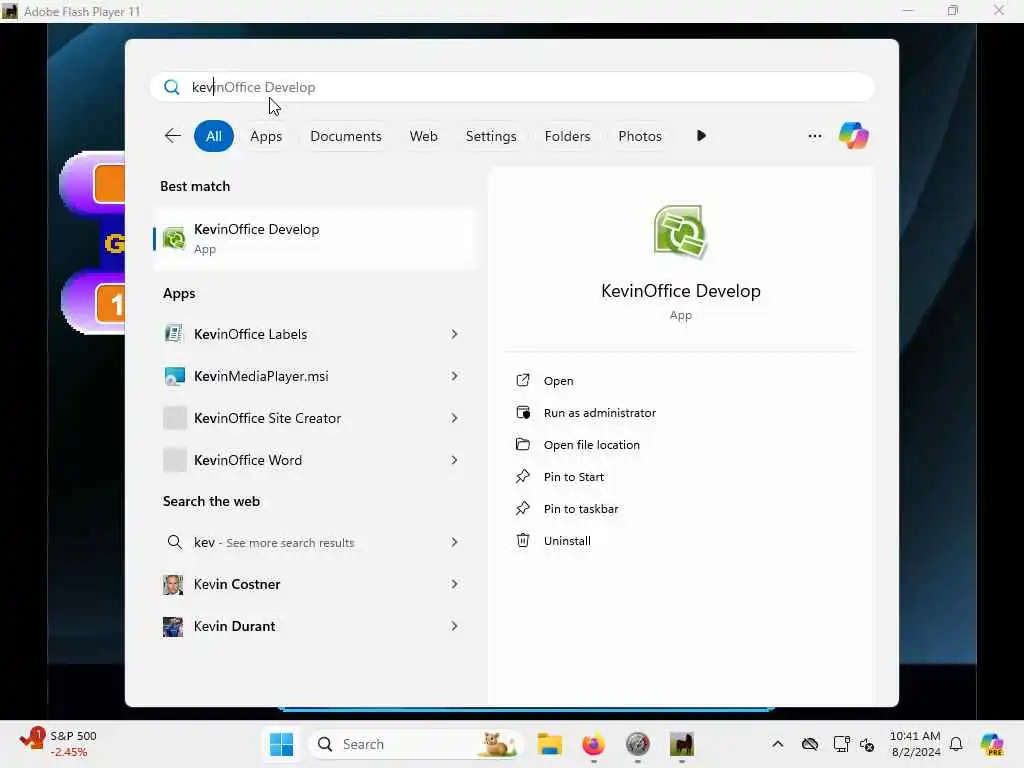Switch to the Folders filter tab
Screen dimensions: 1024x768
pos(567,136)
